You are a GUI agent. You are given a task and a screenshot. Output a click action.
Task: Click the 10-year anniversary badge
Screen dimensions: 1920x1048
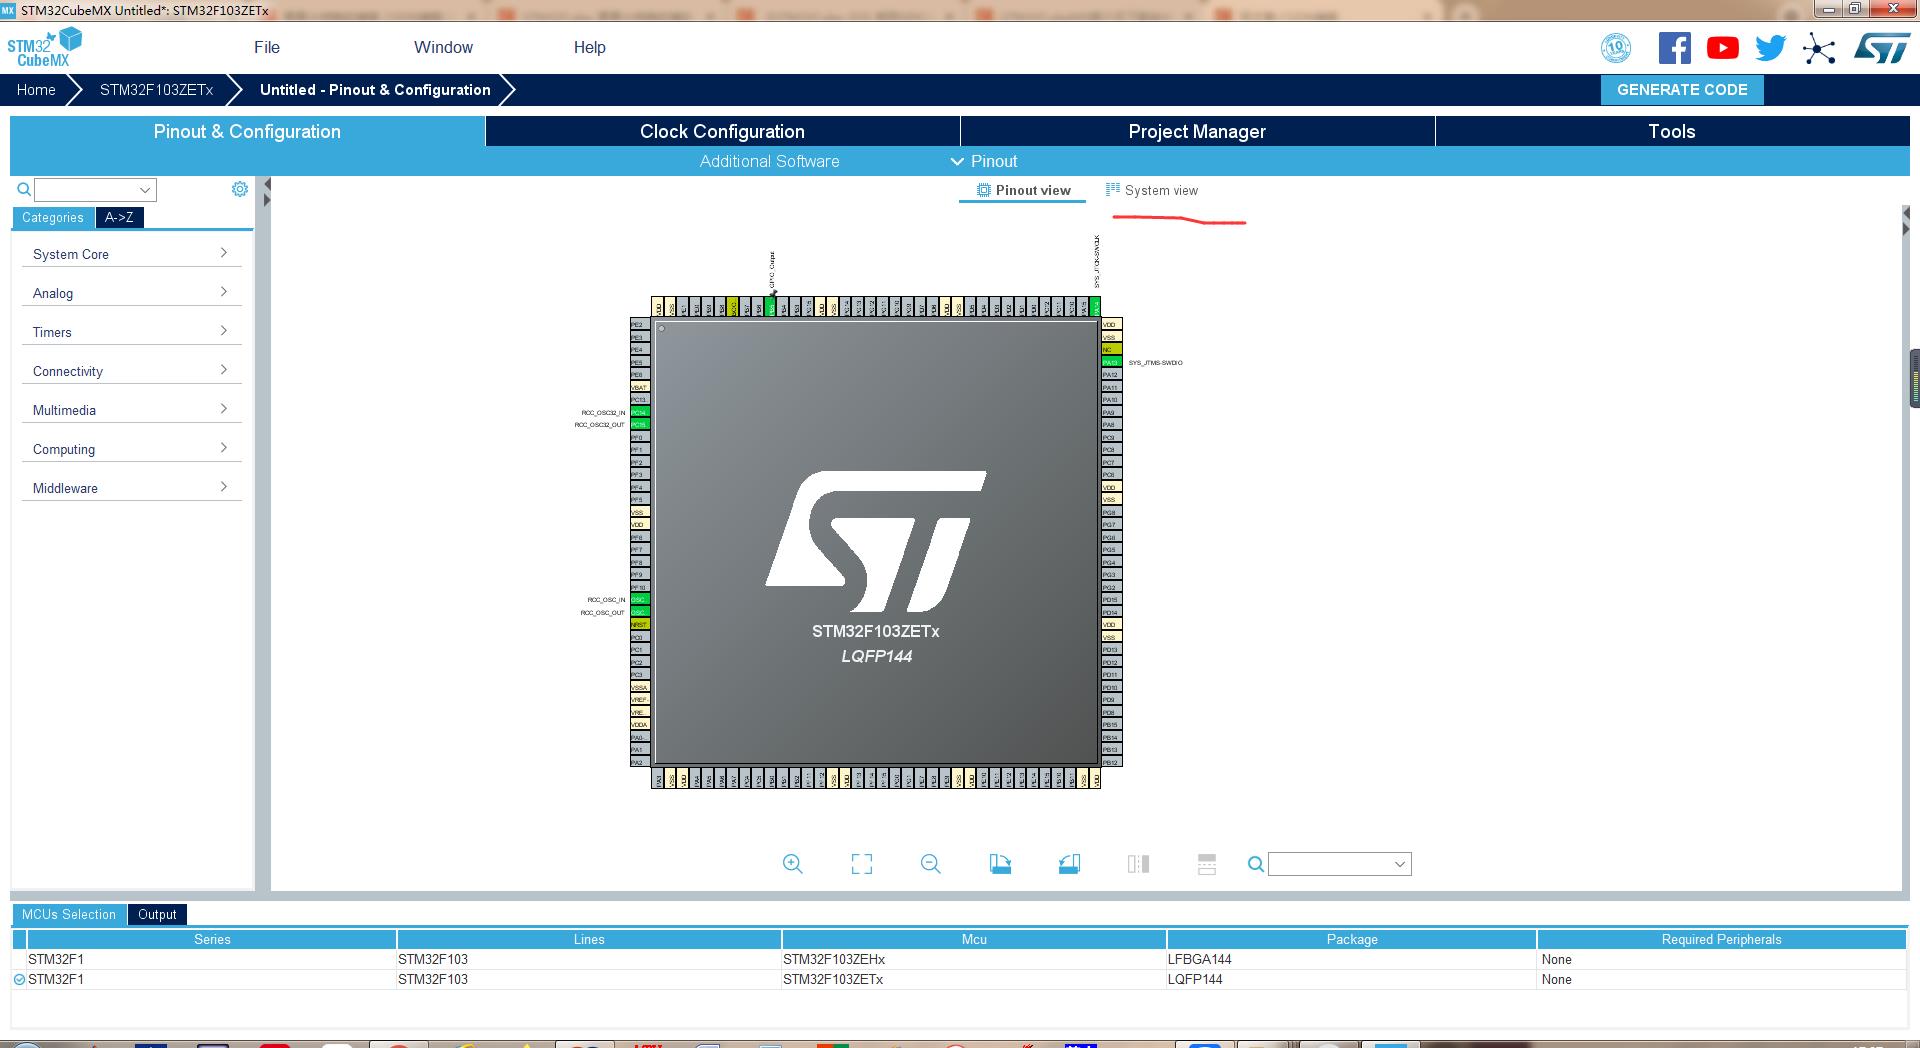click(1616, 48)
